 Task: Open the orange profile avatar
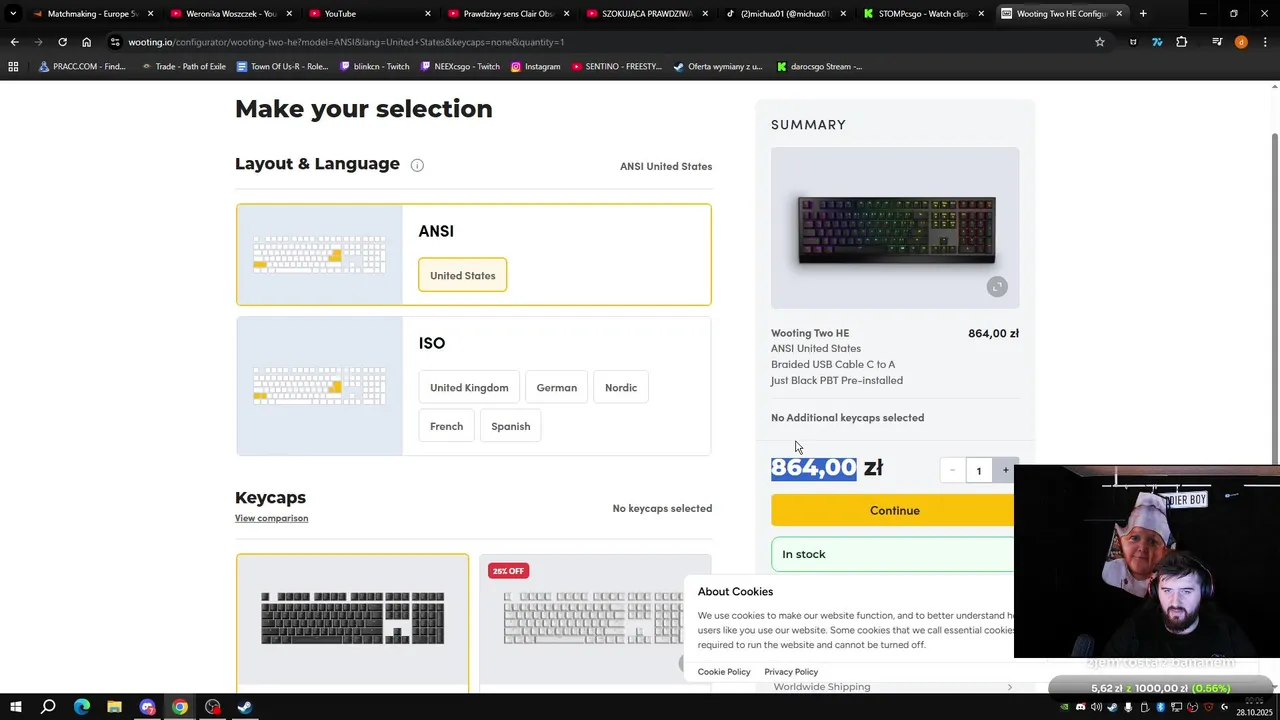(1241, 42)
